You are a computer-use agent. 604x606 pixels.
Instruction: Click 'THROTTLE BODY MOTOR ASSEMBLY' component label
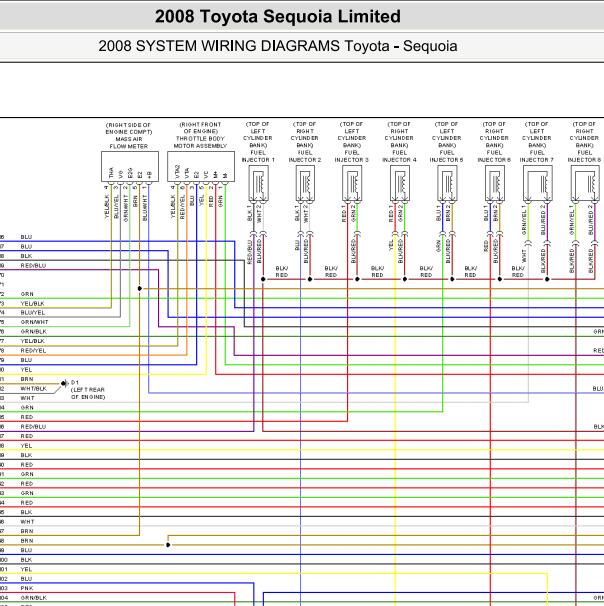pyautogui.click(x=200, y=142)
